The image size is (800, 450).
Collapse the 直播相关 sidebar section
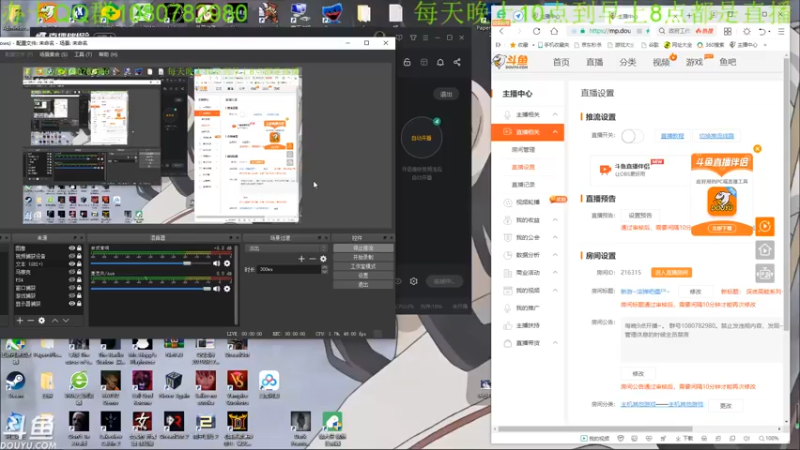(555, 132)
